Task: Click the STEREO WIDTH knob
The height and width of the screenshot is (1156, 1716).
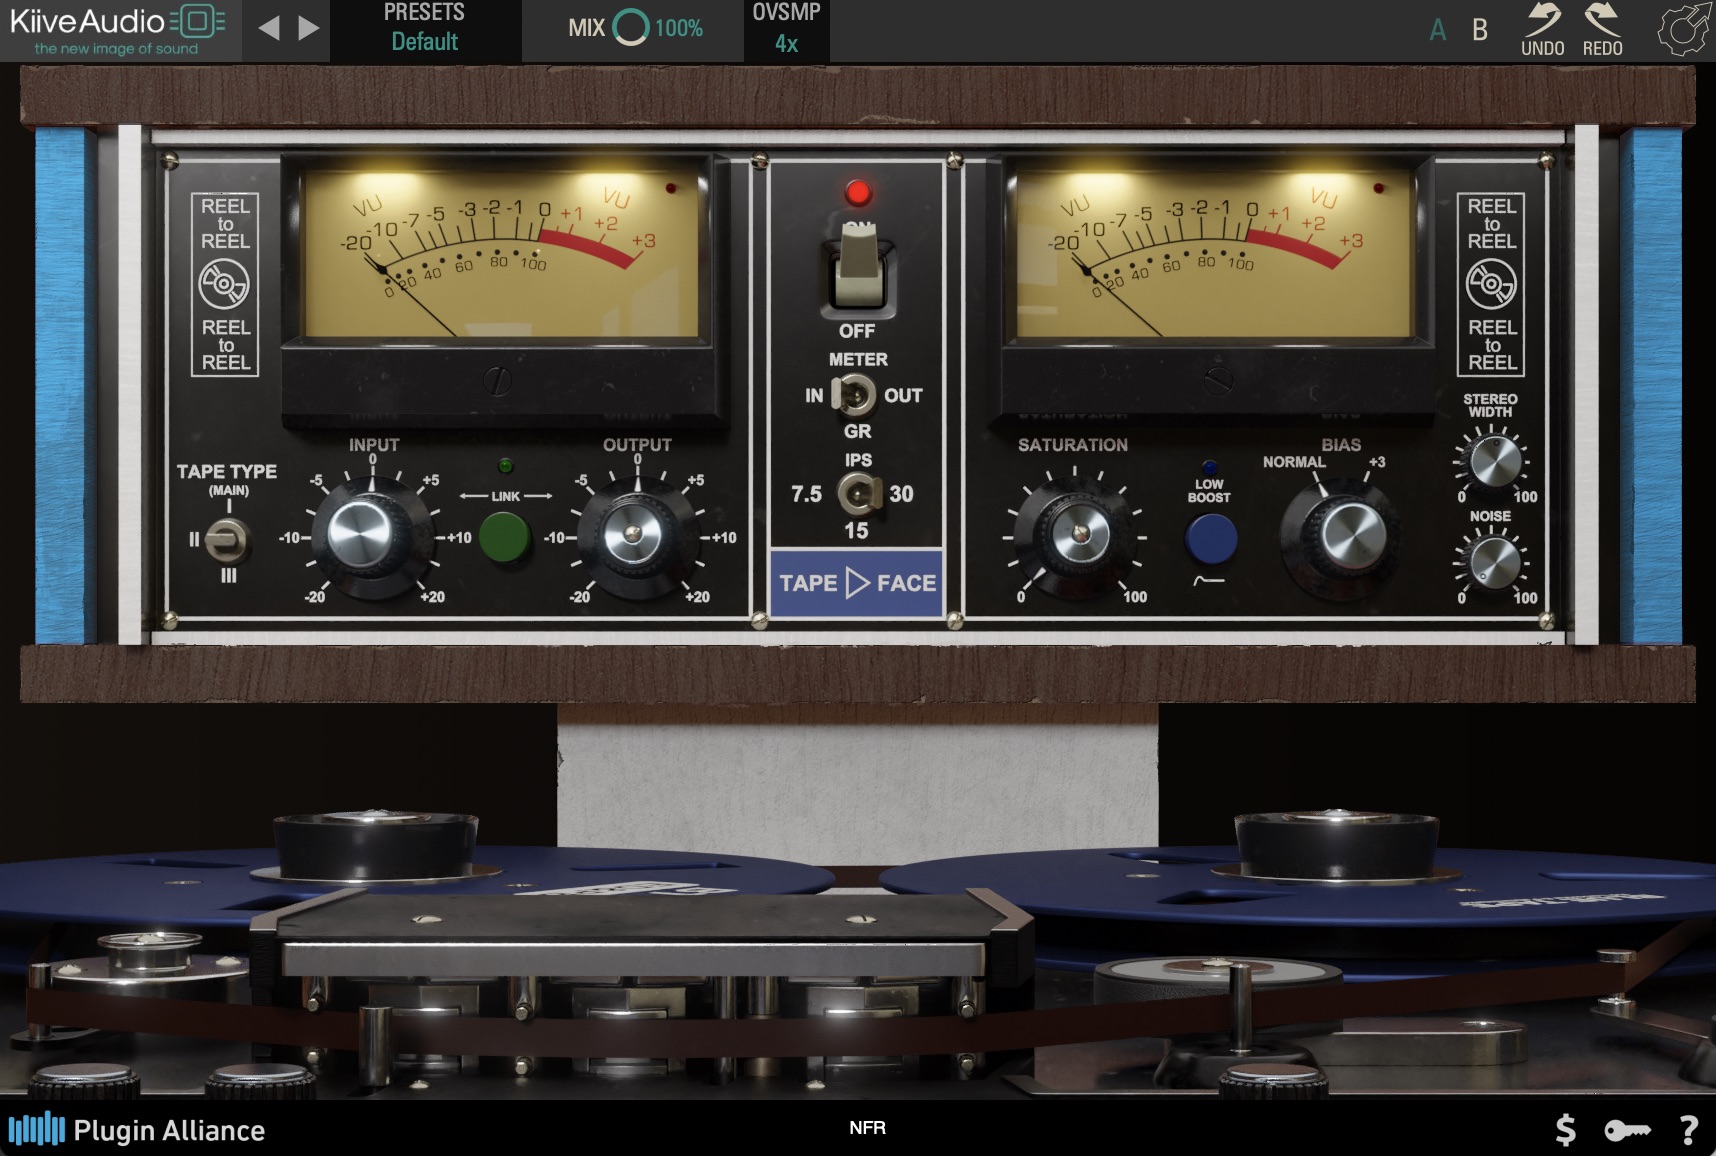Action: tap(1494, 463)
